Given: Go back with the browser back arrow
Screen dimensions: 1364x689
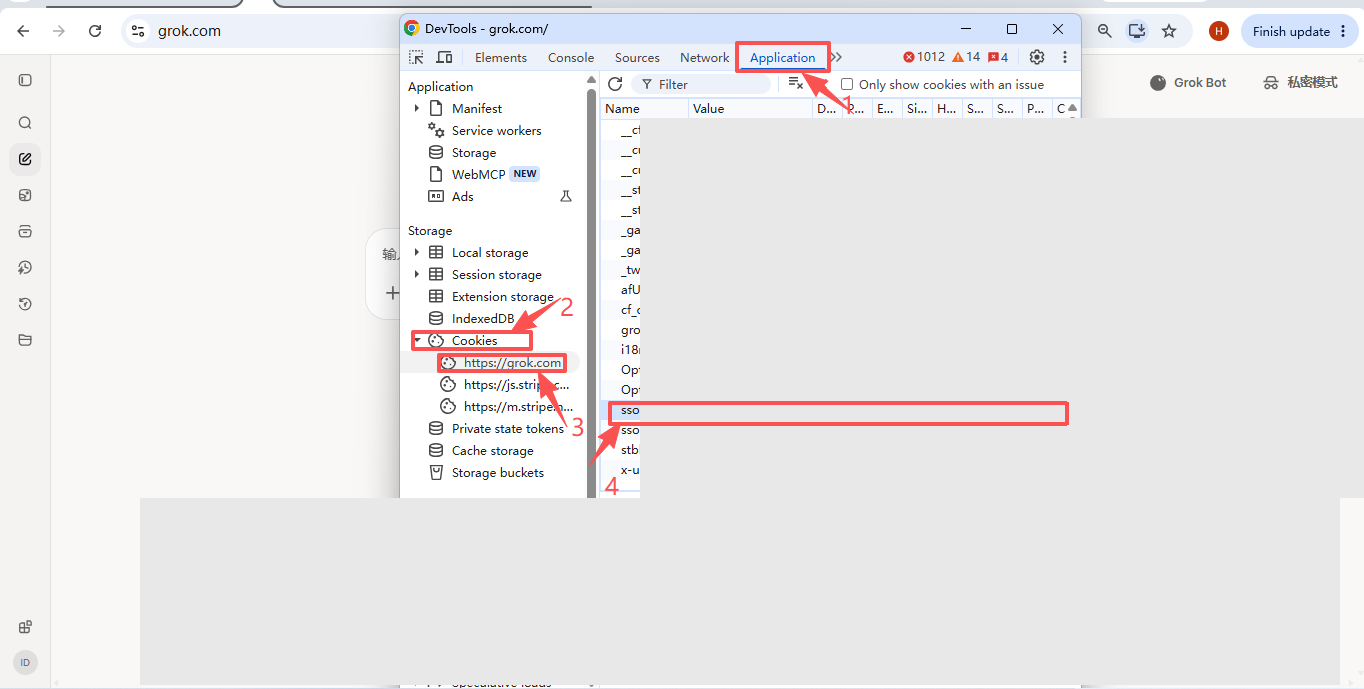Looking at the screenshot, I should (x=23, y=31).
